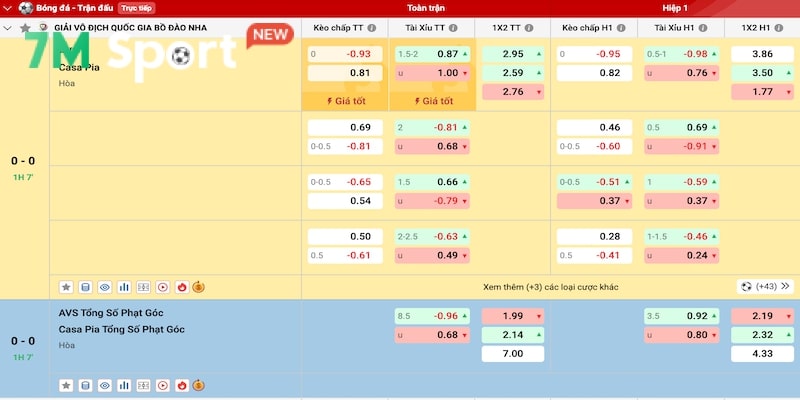Select the Hiệp 1 header section
This screenshot has width=800, height=400.
click(x=675, y=7)
